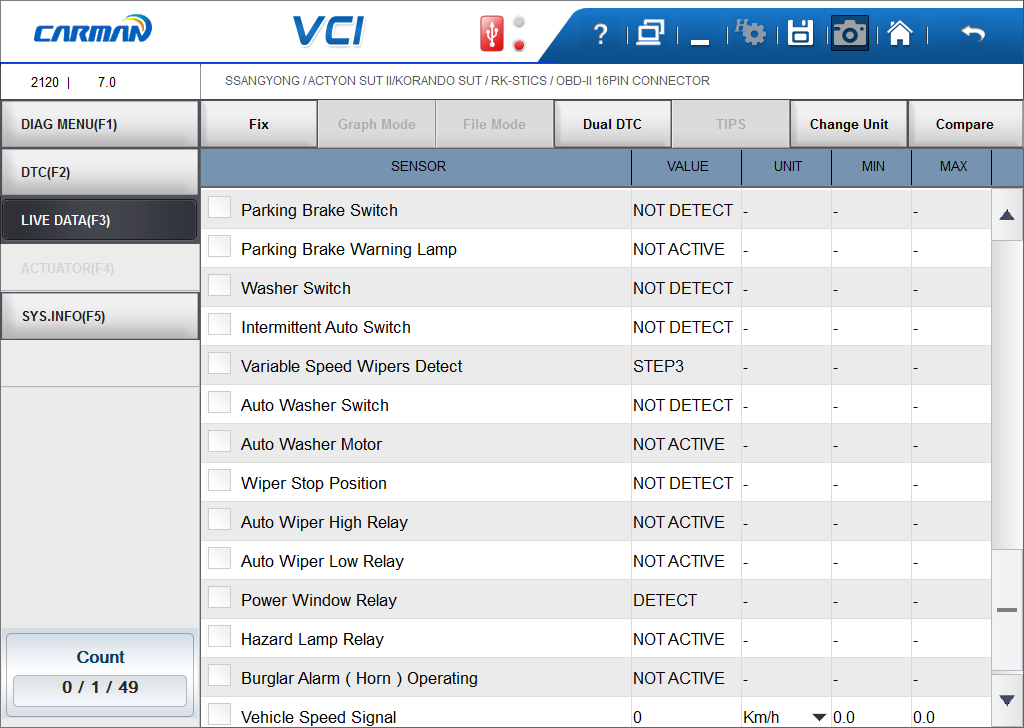Click the Count 0 / 1 / 49 field

pyautogui.click(x=100, y=690)
